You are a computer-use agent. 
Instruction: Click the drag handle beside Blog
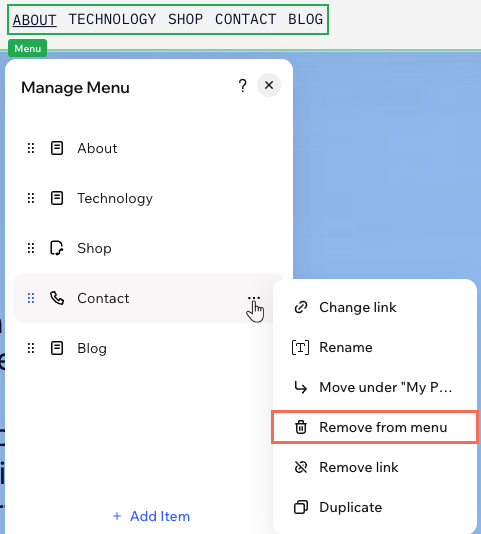[x=31, y=348]
